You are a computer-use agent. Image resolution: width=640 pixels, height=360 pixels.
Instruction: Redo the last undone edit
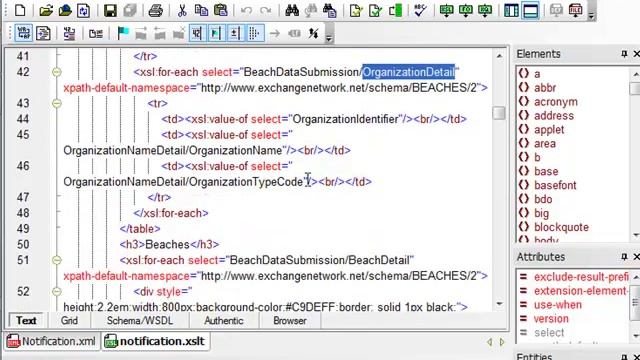(x=265, y=10)
